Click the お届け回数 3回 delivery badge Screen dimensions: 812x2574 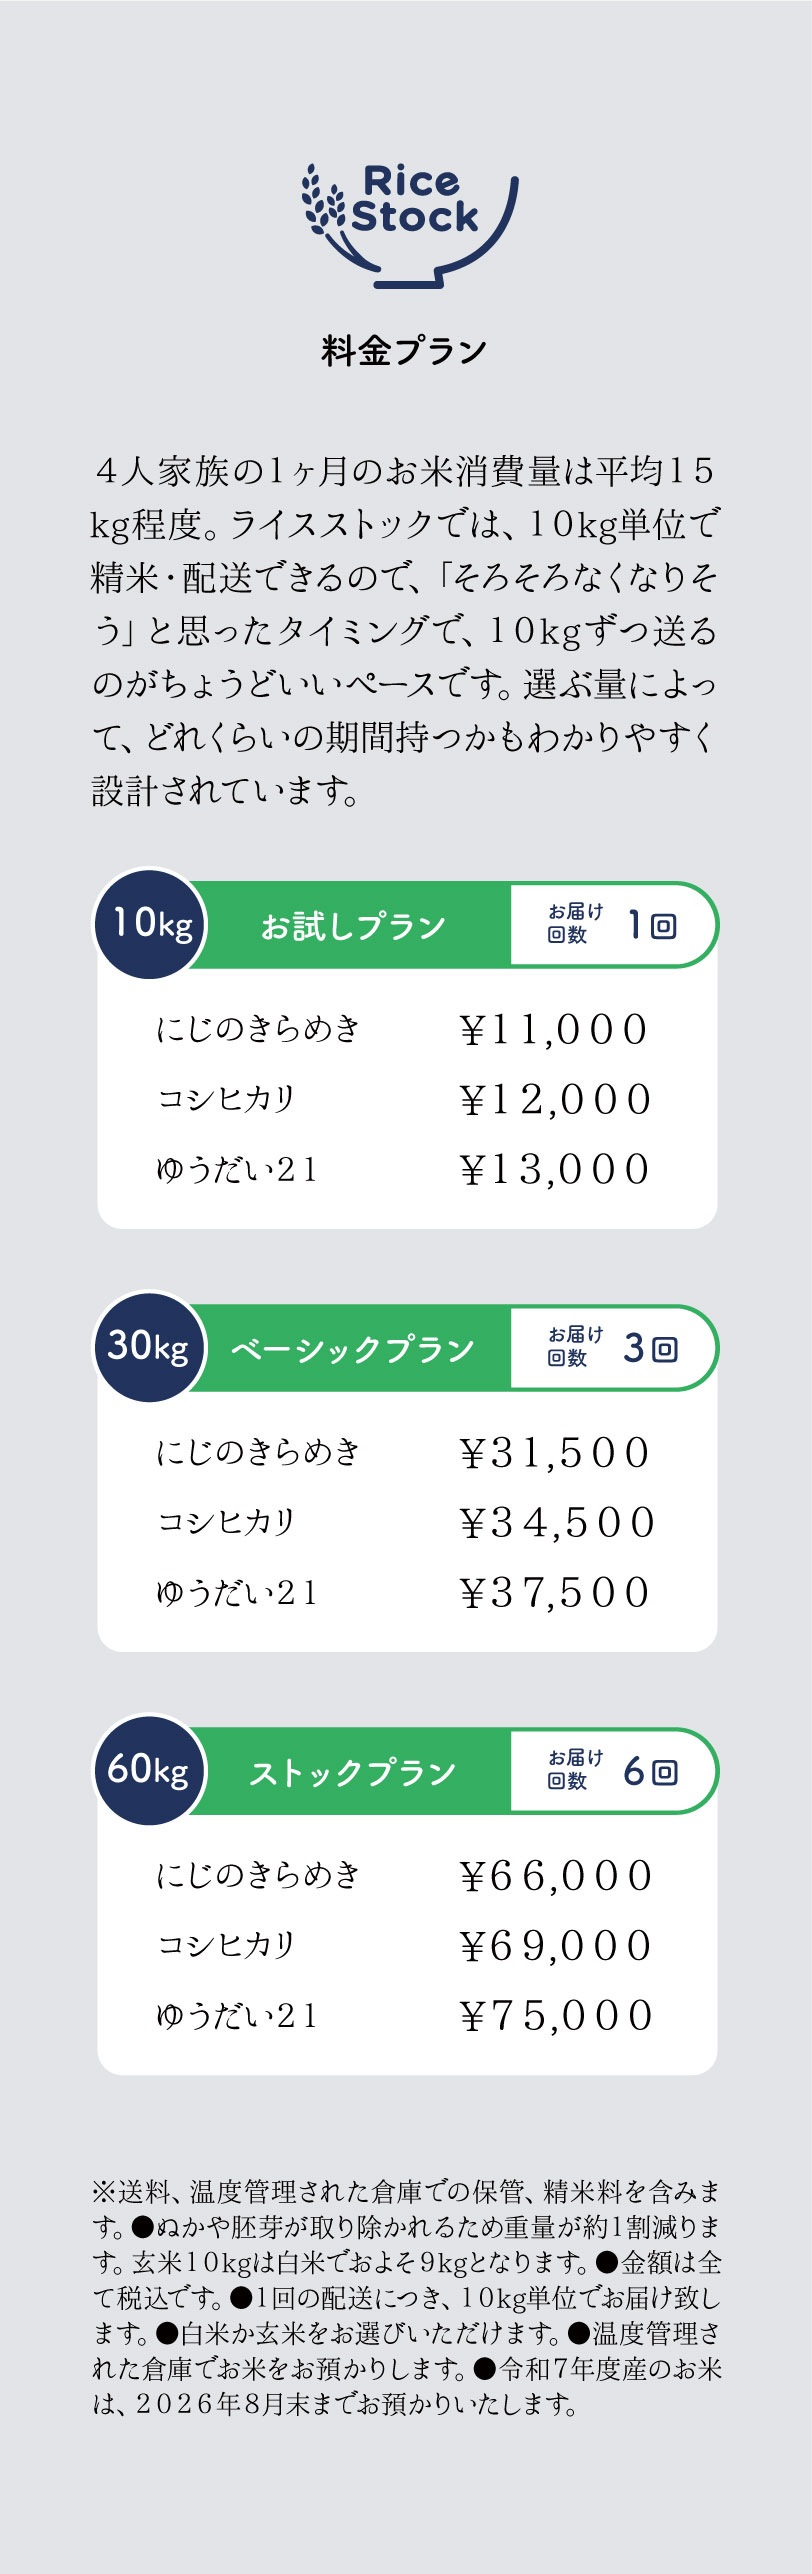coord(611,1347)
